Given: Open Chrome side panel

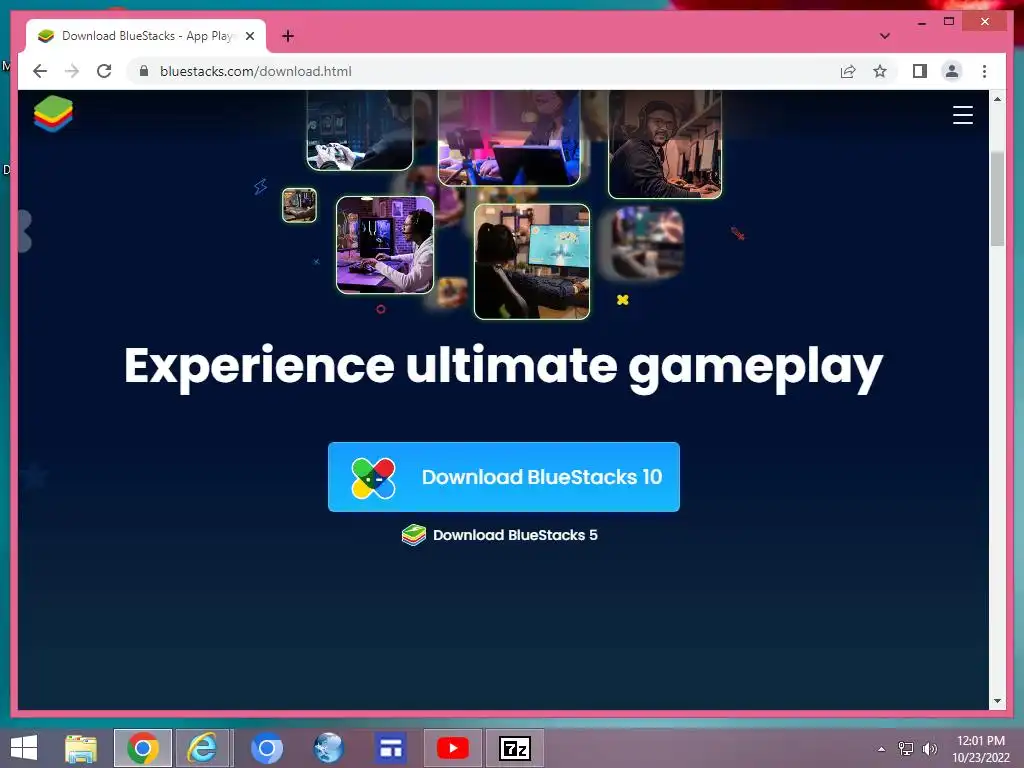Looking at the screenshot, I should tap(920, 71).
